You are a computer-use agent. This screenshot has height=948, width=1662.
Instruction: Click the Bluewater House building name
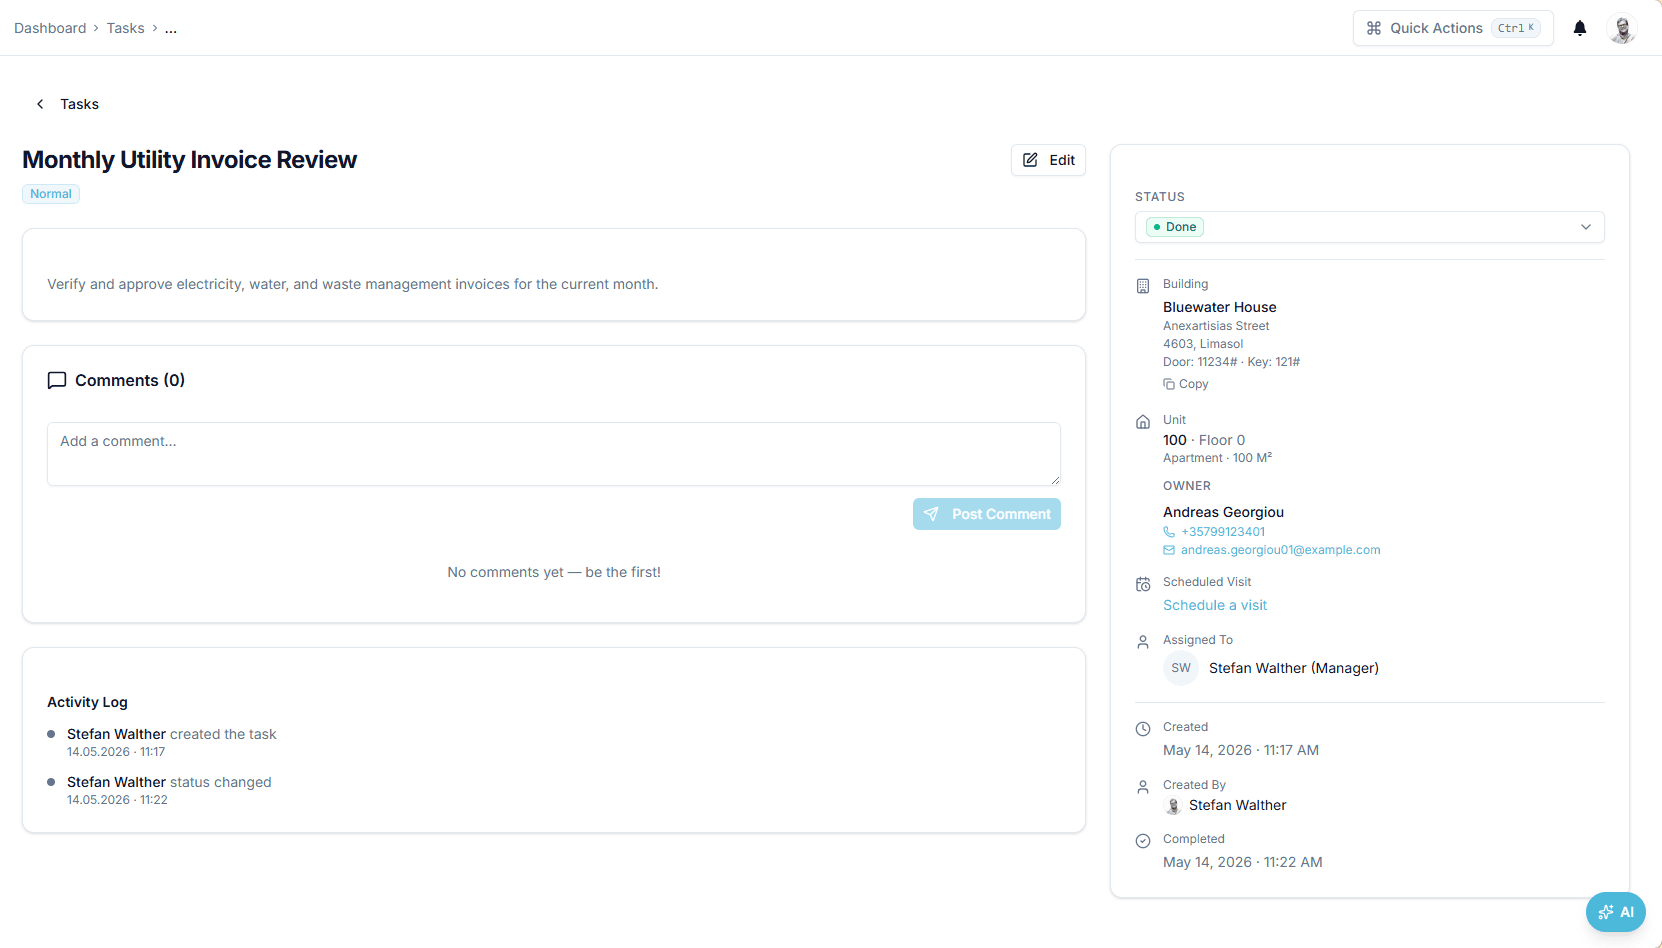coord(1219,307)
